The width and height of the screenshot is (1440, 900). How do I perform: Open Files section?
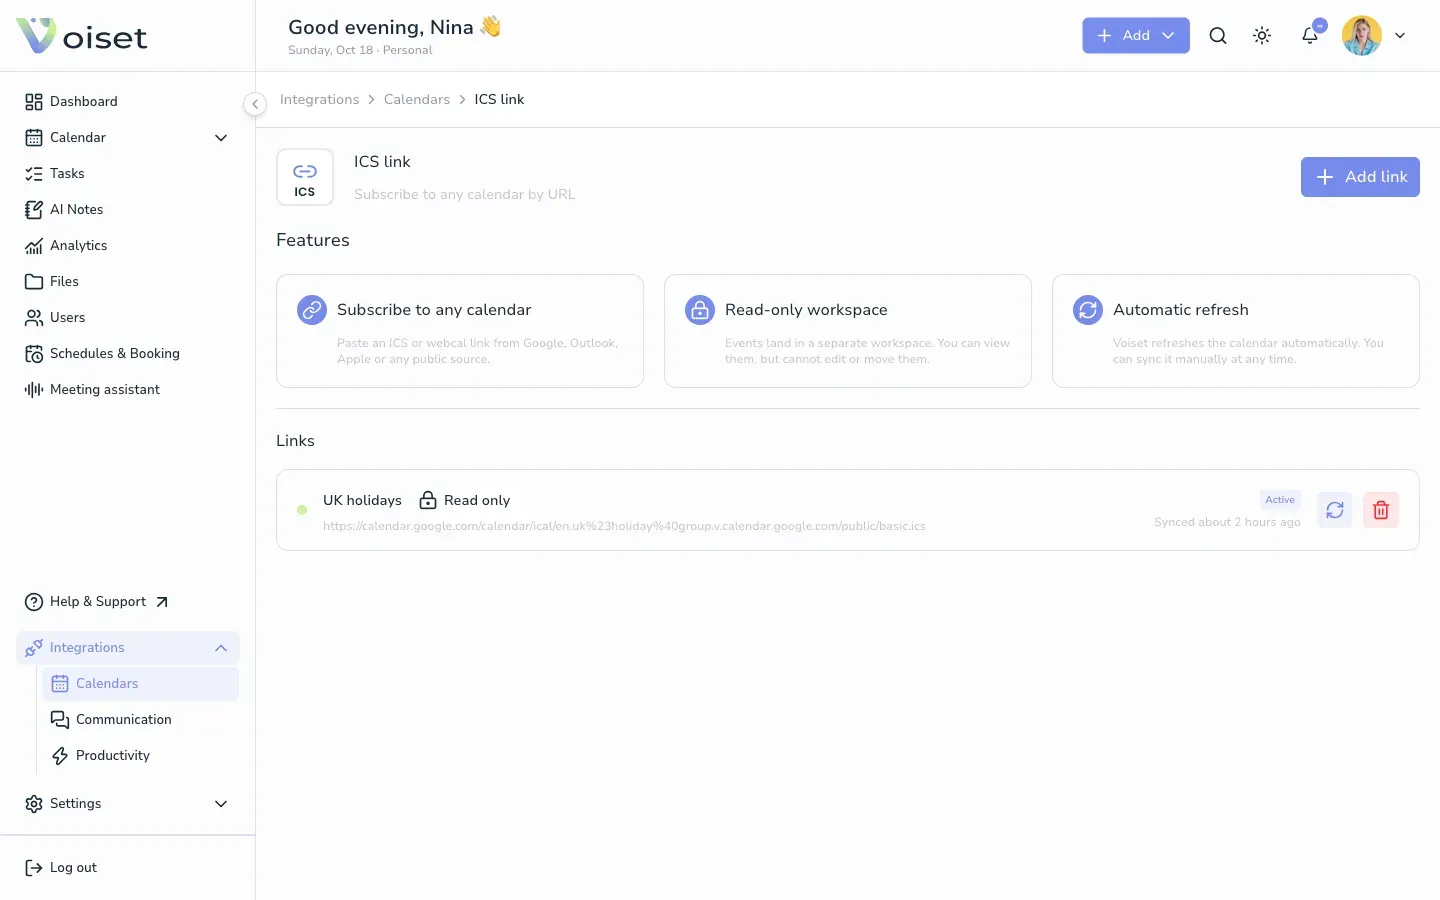pyautogui.click(x=127, y=281)
